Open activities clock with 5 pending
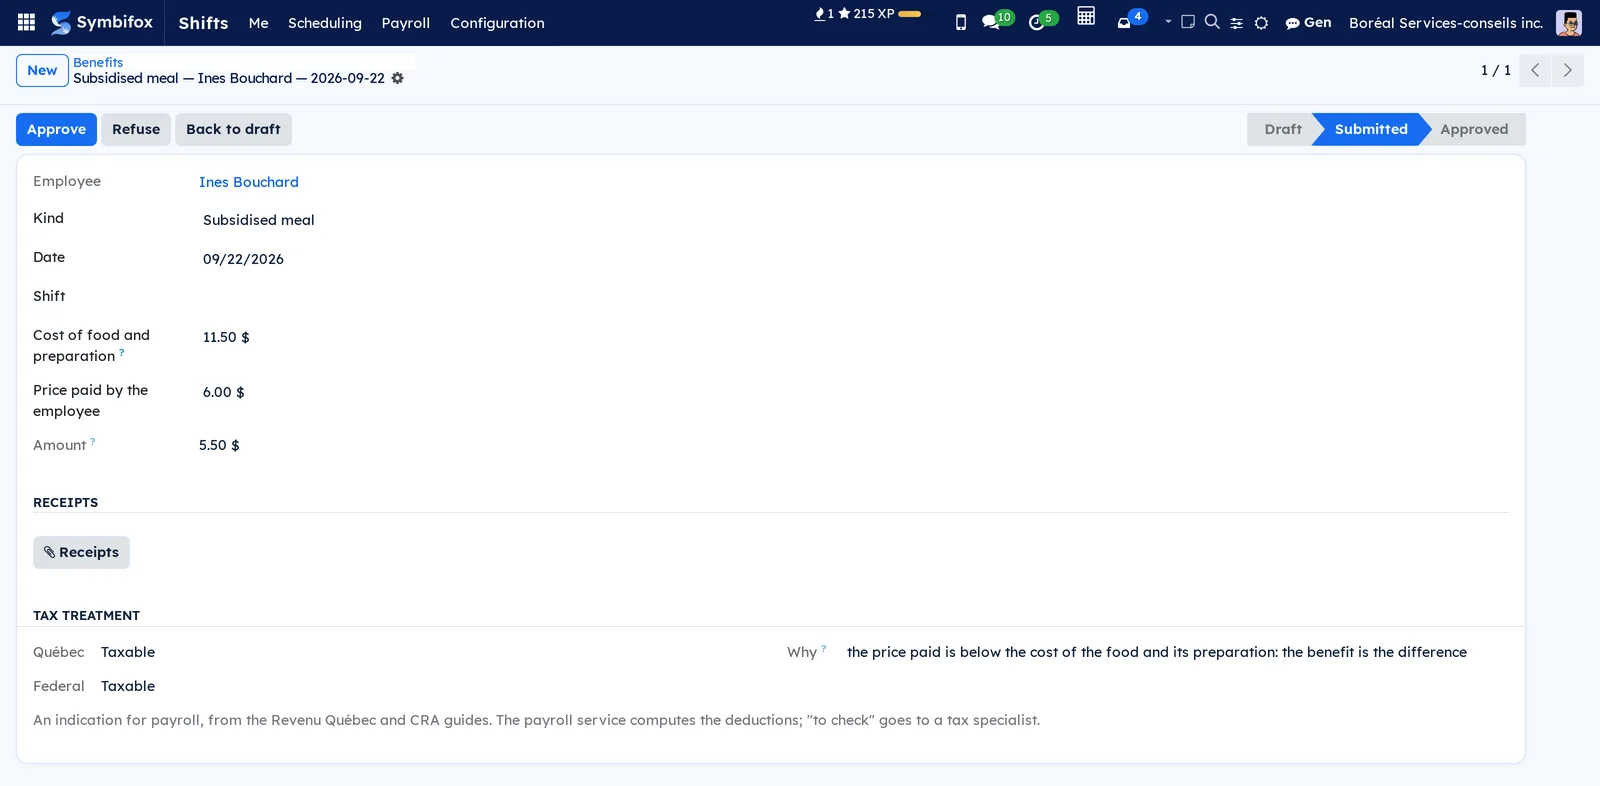This screenshot has height=786, width=1600. (1042, 20)
